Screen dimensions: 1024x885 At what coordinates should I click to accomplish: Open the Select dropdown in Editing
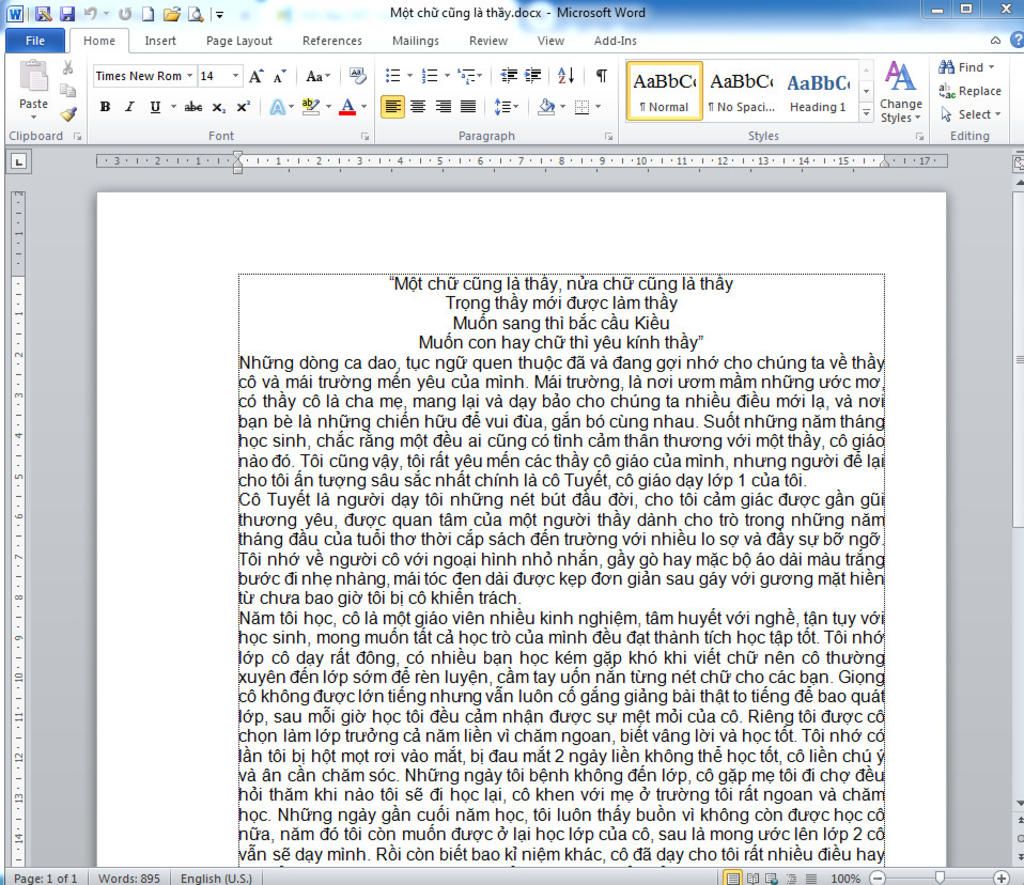(970, 114)
